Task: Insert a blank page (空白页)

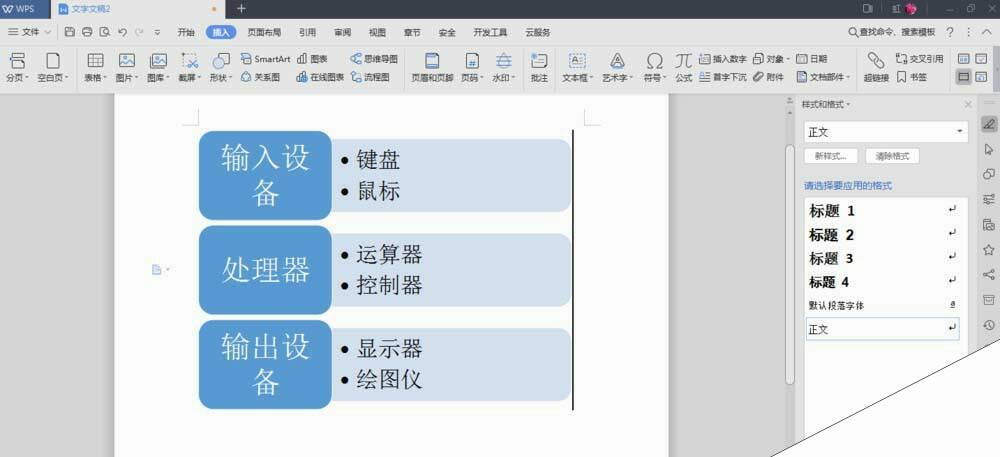Action: pyautogui.click(x=52, y=68)
